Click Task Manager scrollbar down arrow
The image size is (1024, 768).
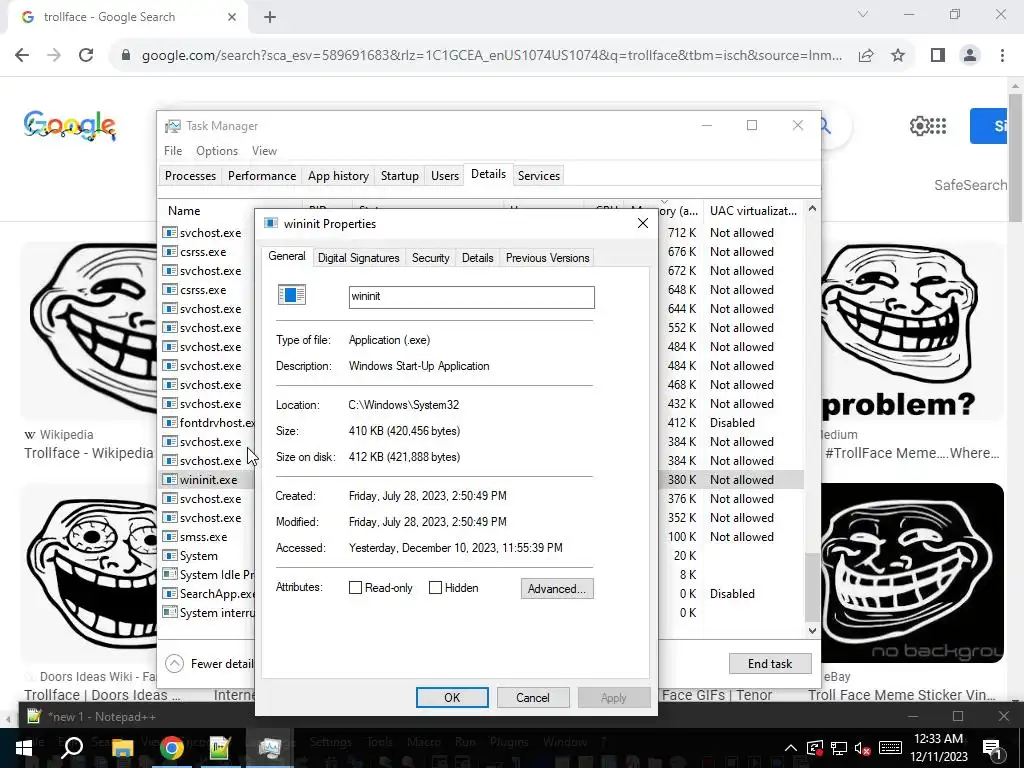pyautogui.click(x=812, y=630)
